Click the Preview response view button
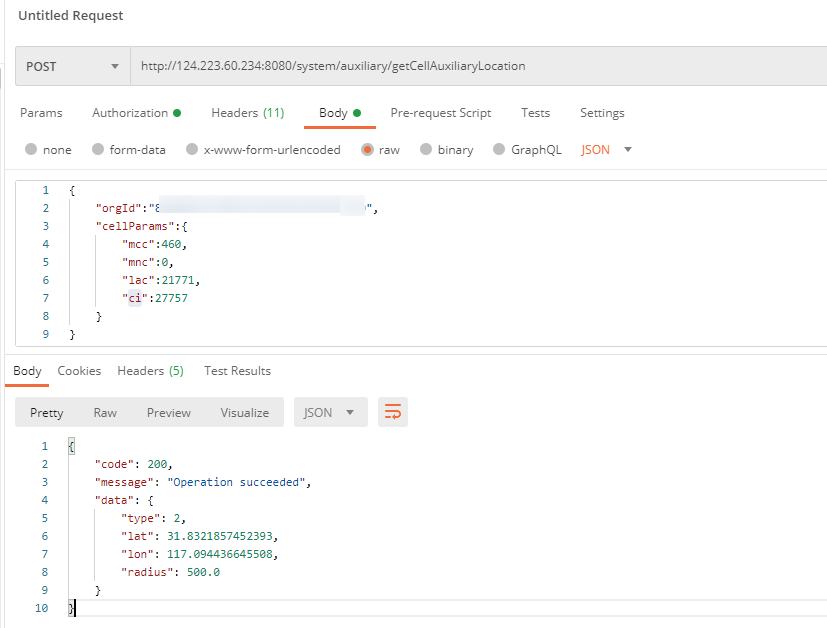 coord(168,412)
